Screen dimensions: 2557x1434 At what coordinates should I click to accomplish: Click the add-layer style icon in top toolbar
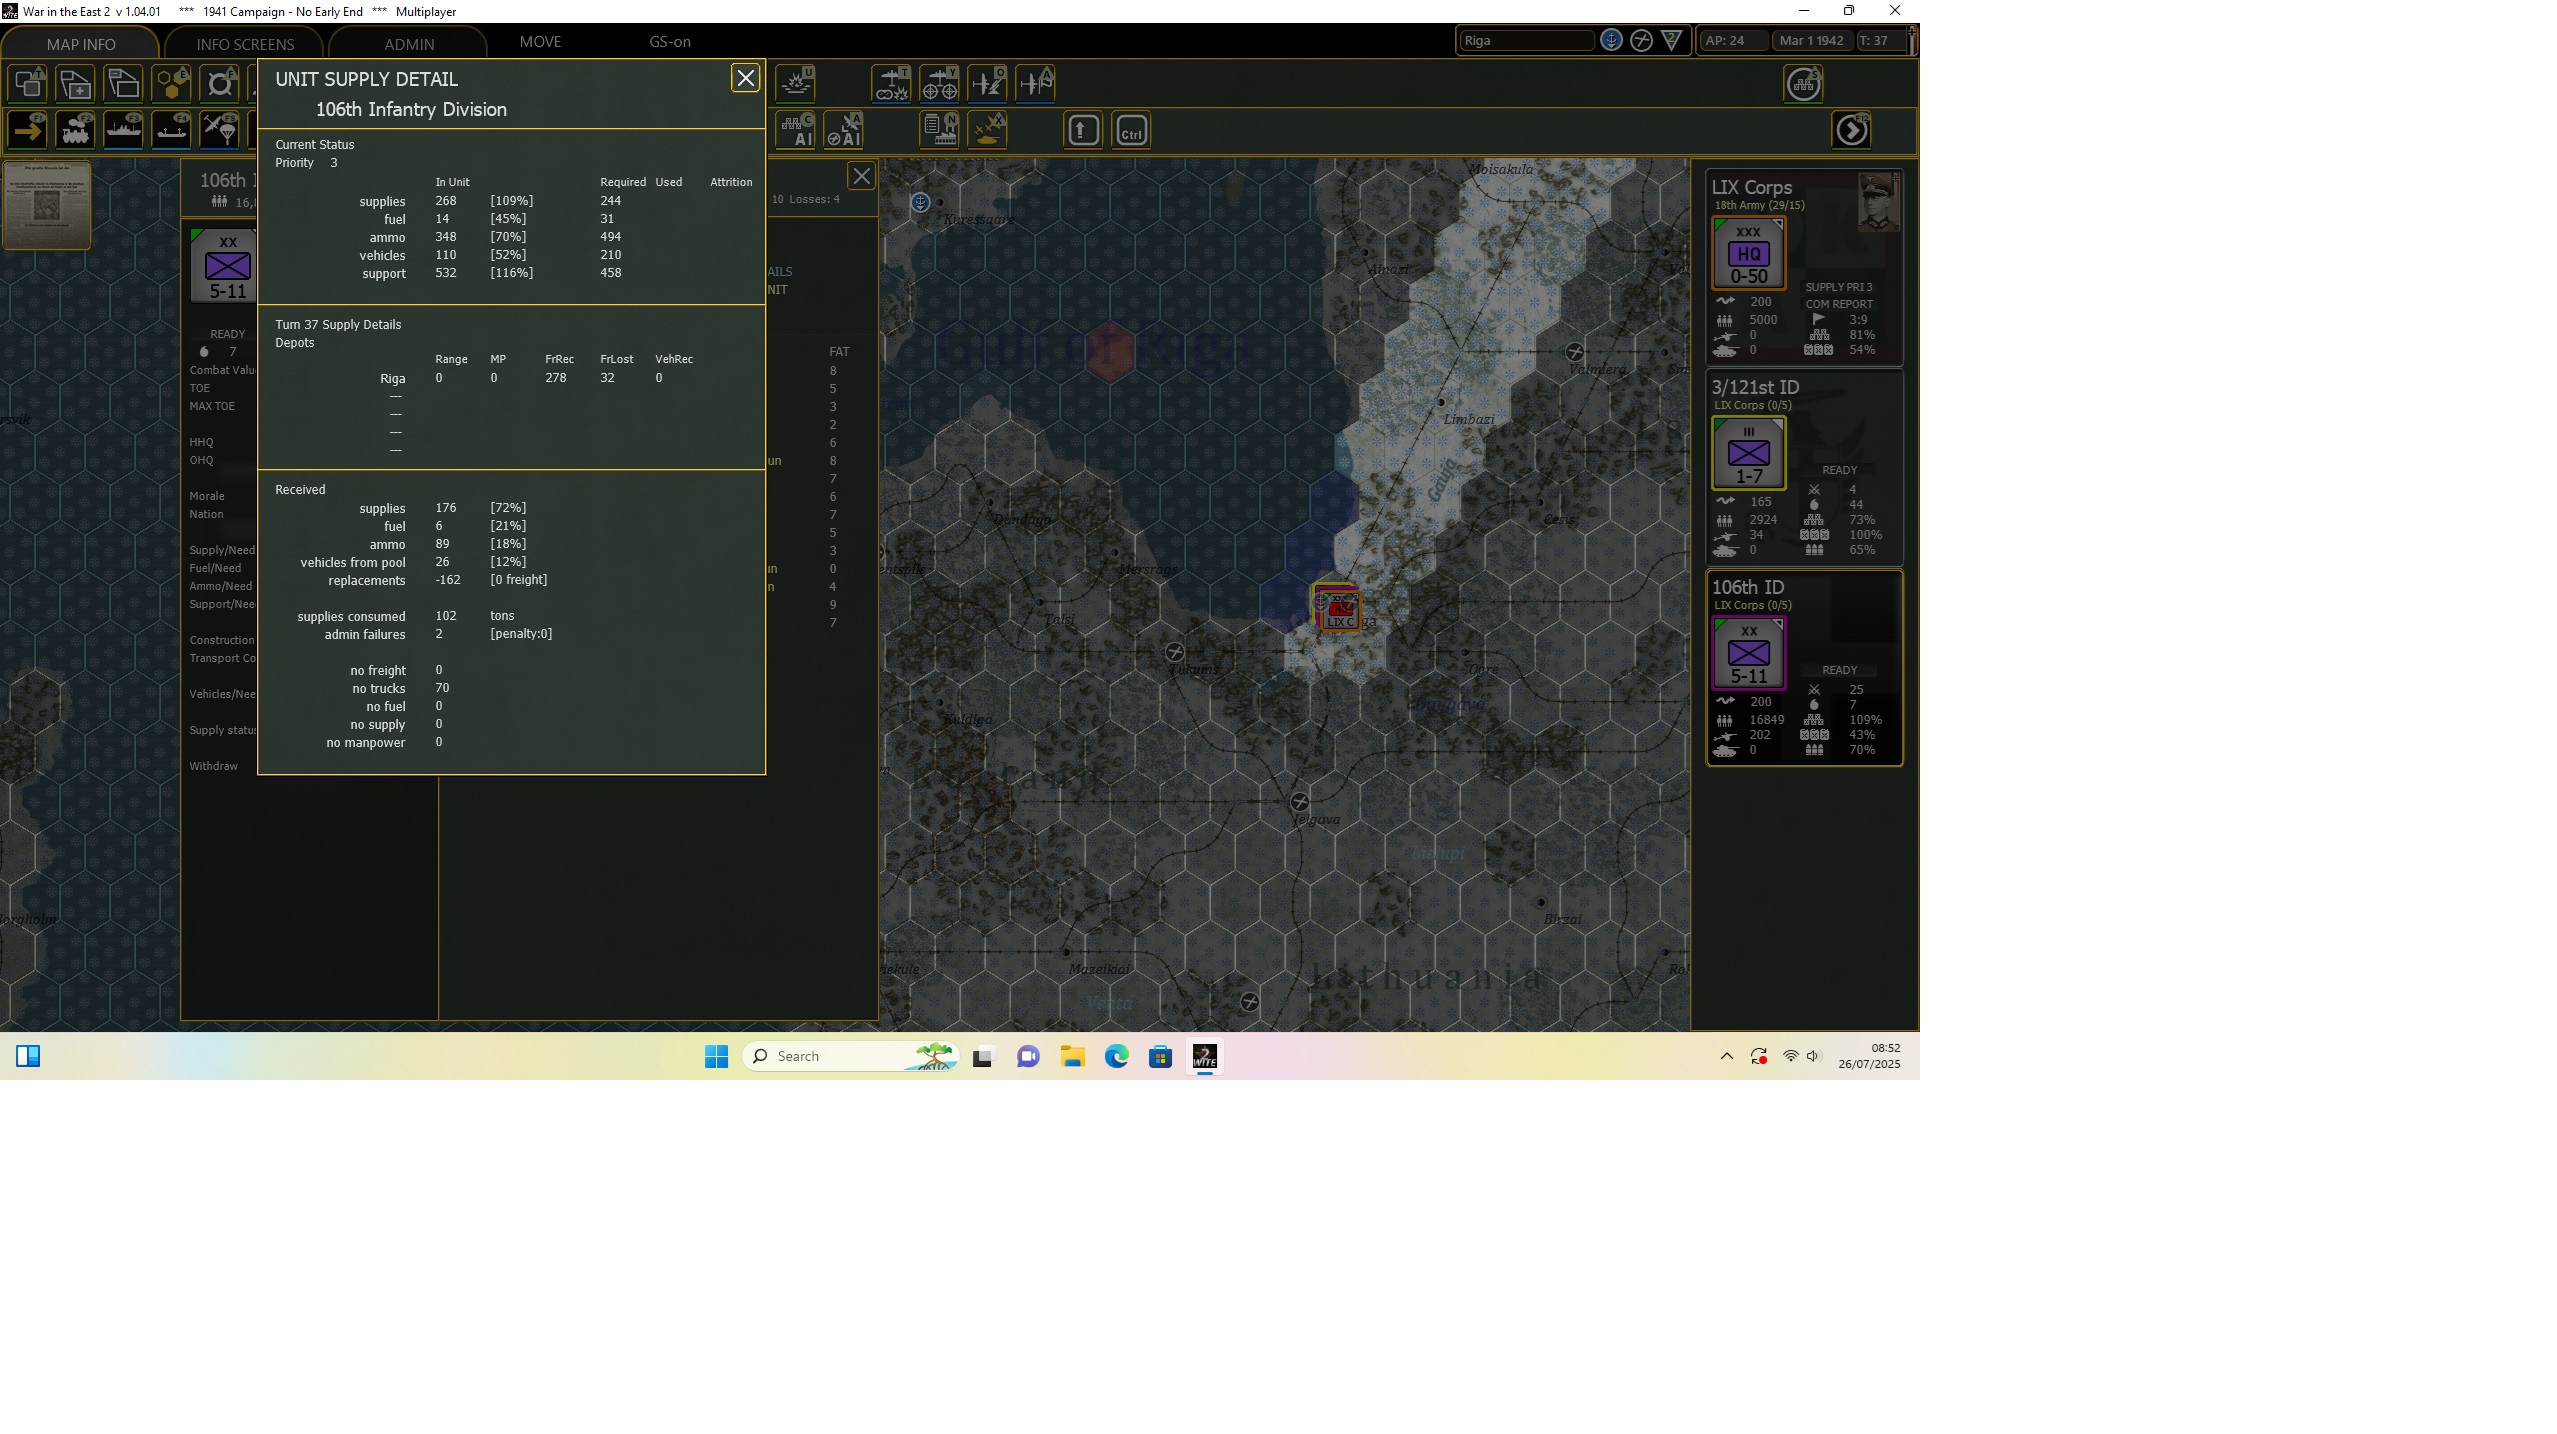tap(75, 83)
